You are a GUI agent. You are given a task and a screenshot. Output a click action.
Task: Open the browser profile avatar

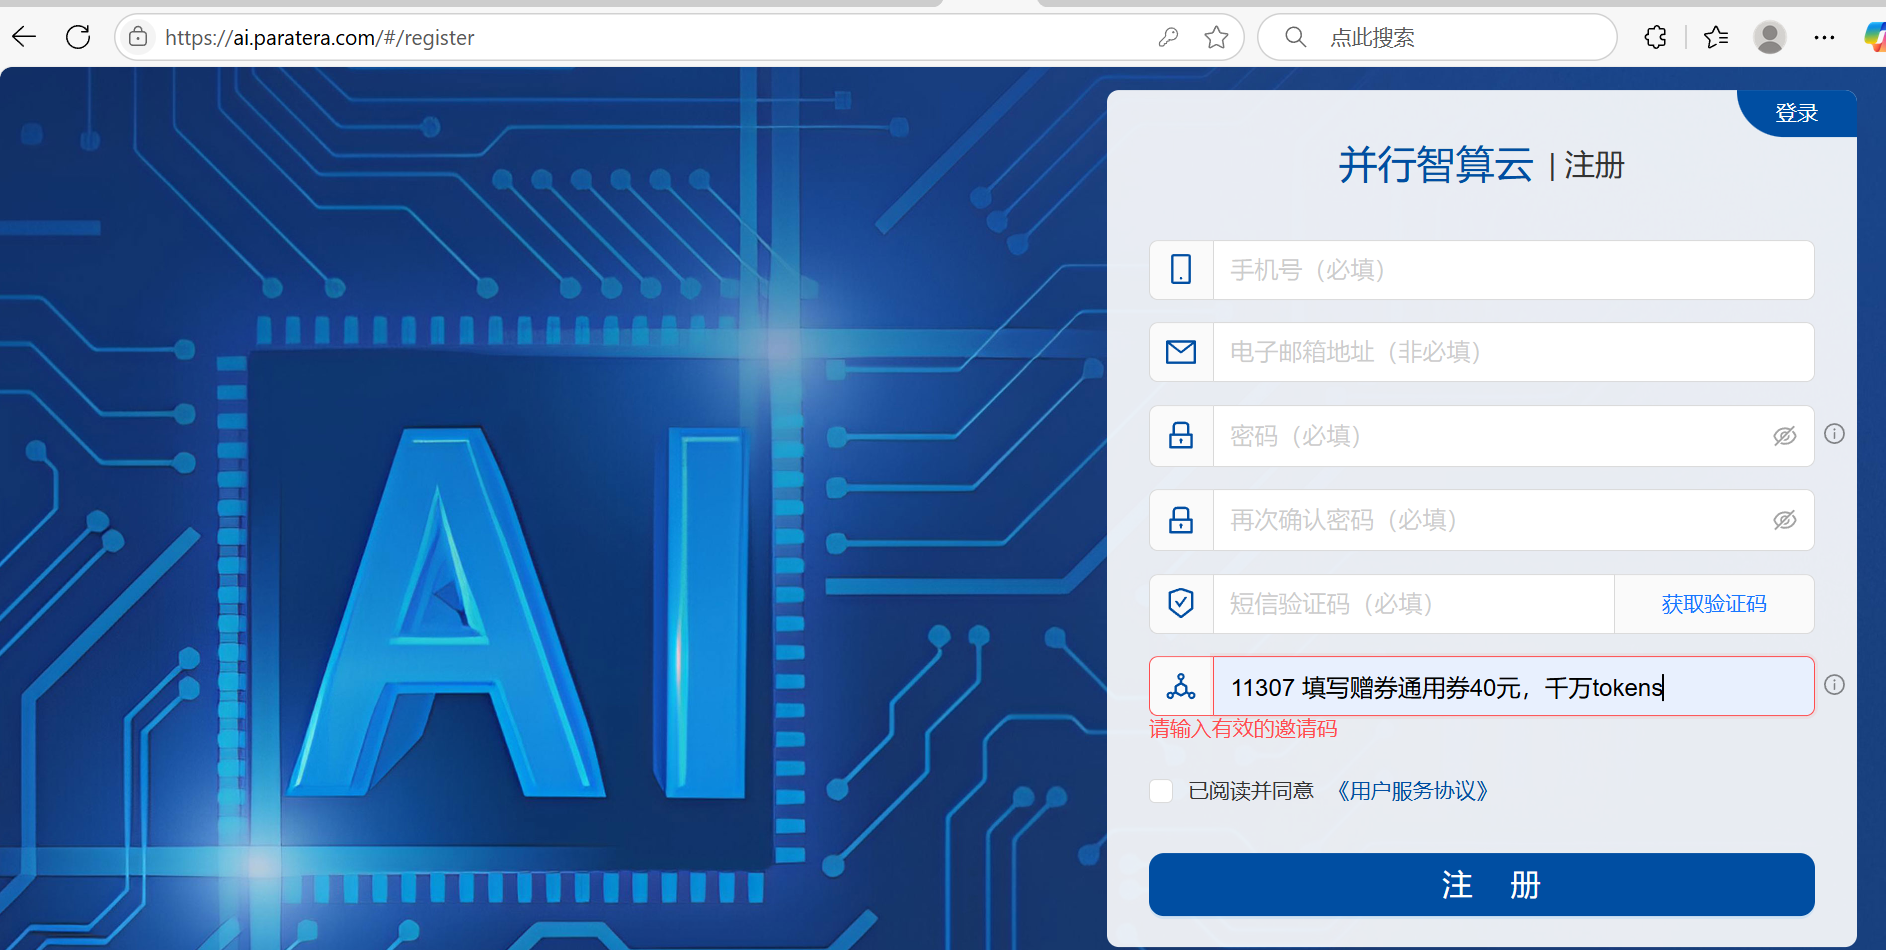click(1770, 37)
